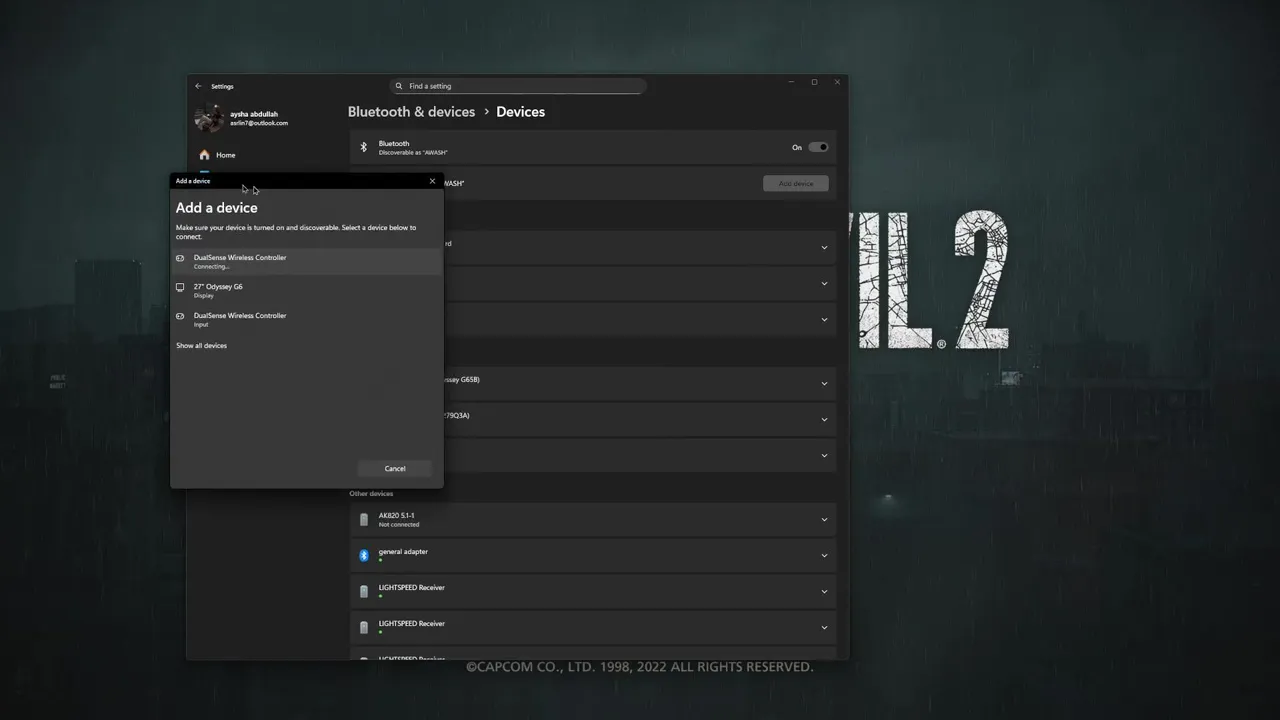
Task: Click the AK820 Not connected status text
Action: point(399,524)
